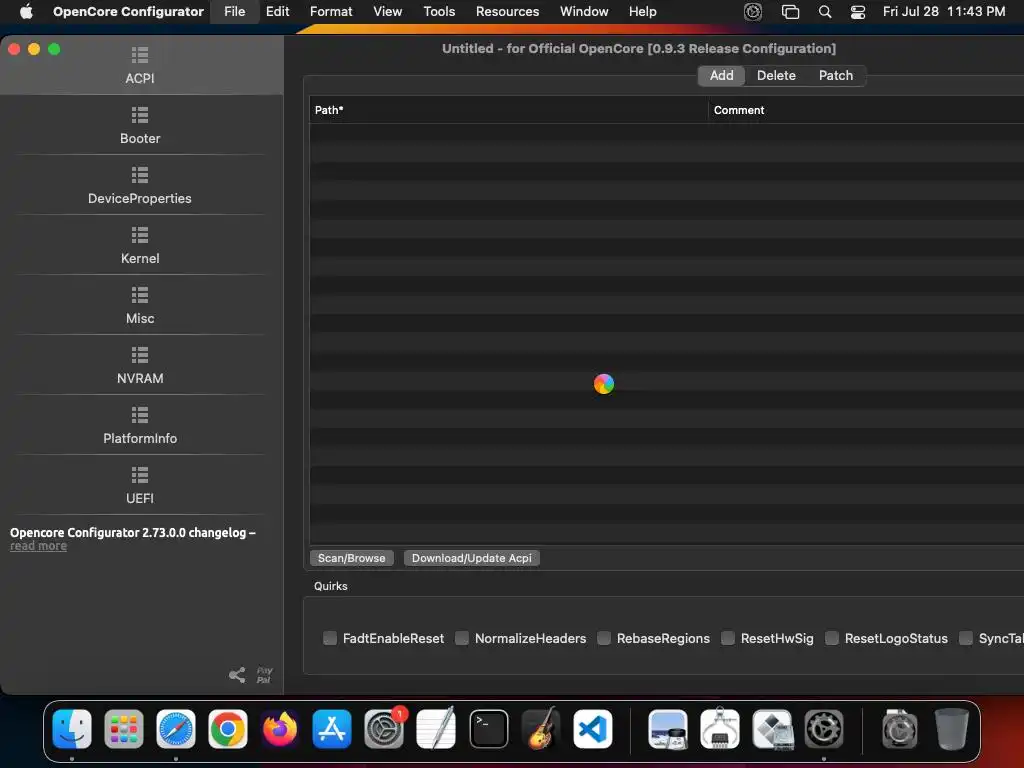Open the Kernel section in the sidebar

coord(140,246)
